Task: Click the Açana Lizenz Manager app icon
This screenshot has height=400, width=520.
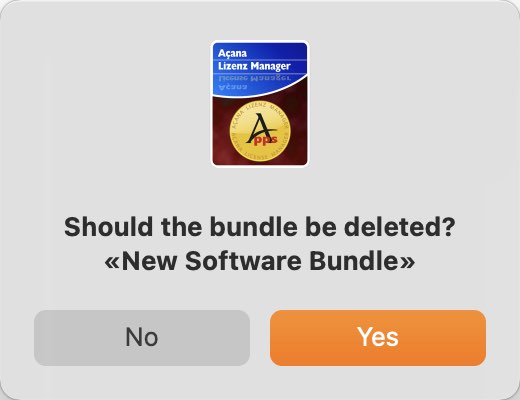Action: [260, 103]
